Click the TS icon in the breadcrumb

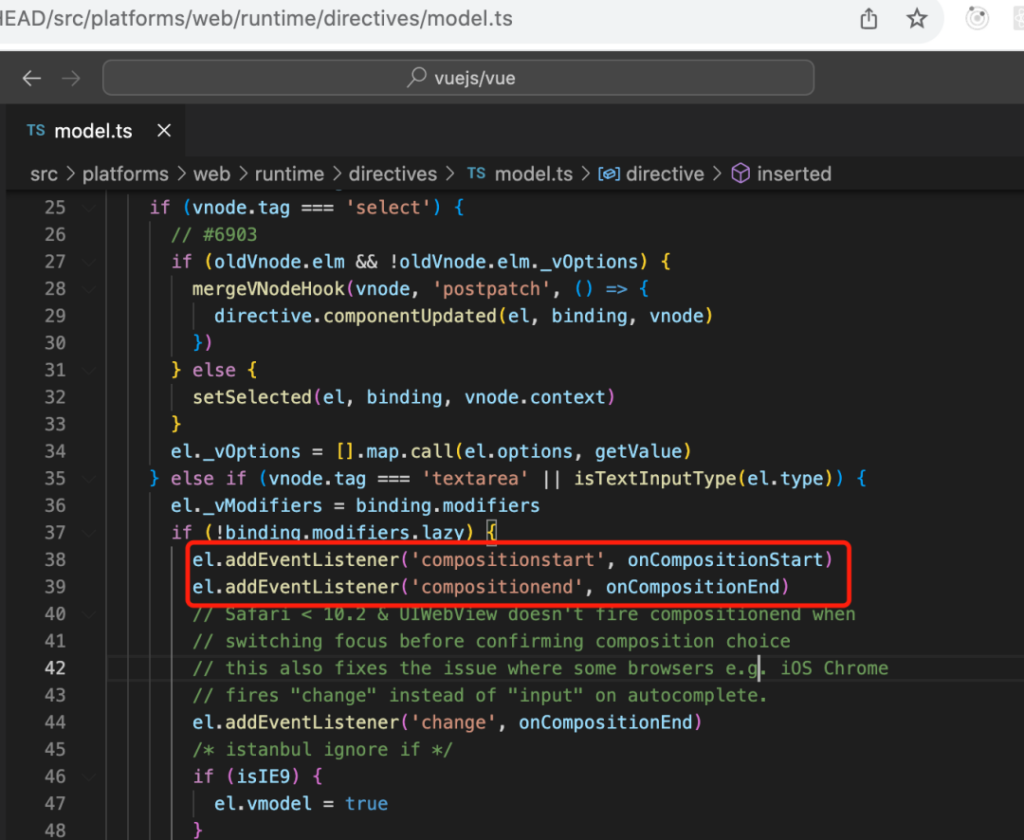click(x=476, y=174)
